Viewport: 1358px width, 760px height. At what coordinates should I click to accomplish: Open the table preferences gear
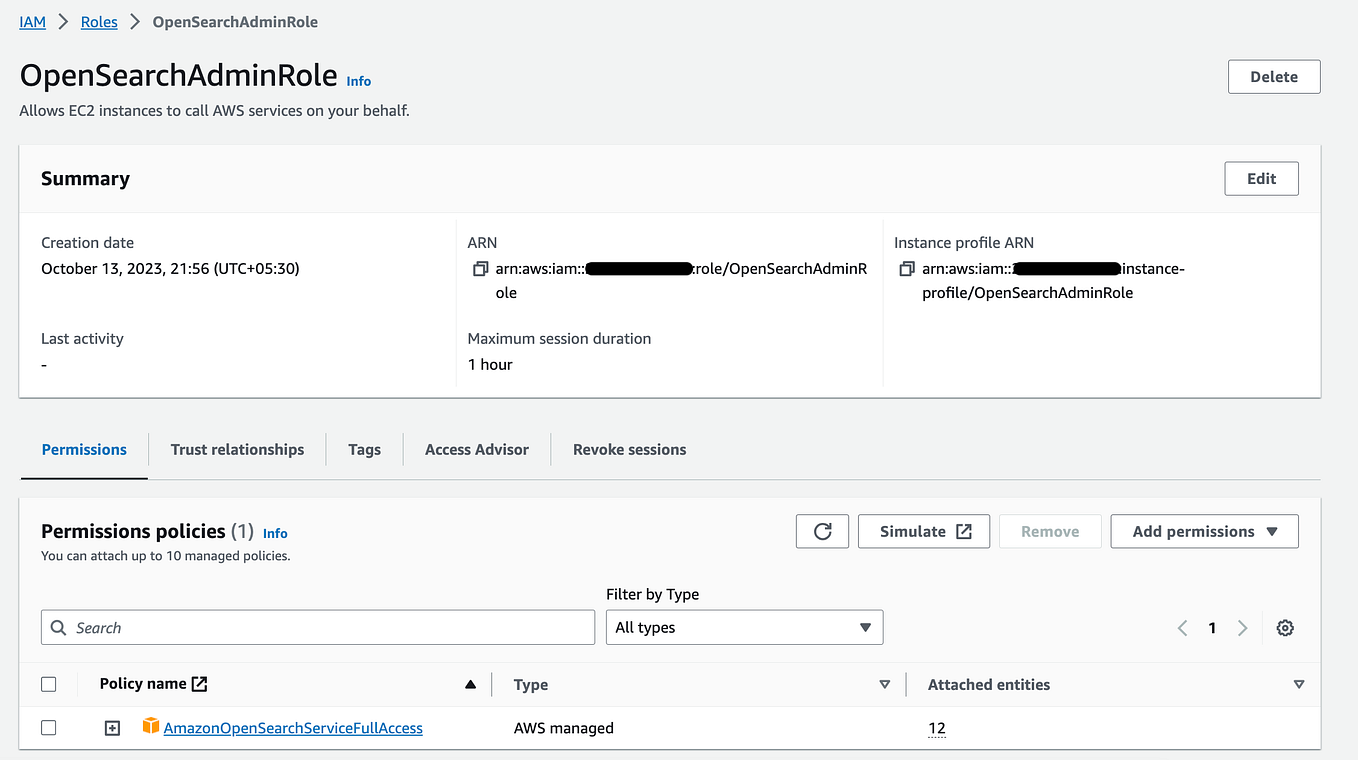[1285, 627]
